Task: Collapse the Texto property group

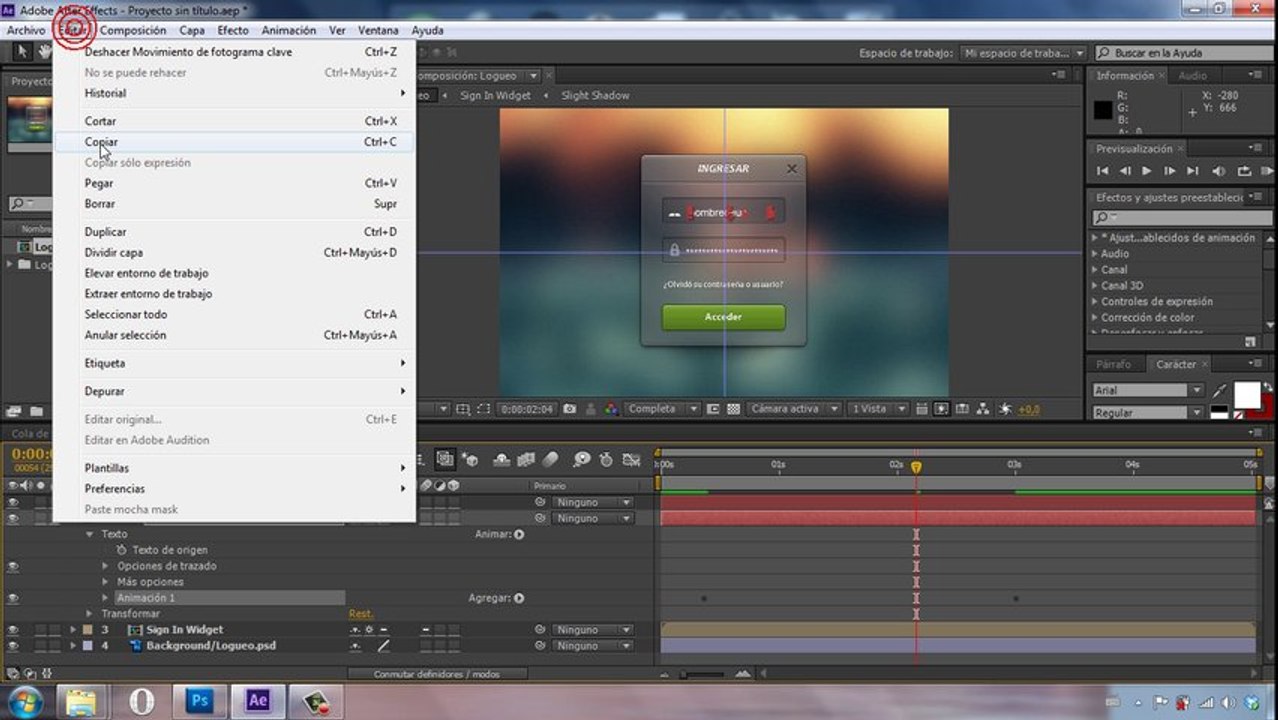Action: pos(90,535)
